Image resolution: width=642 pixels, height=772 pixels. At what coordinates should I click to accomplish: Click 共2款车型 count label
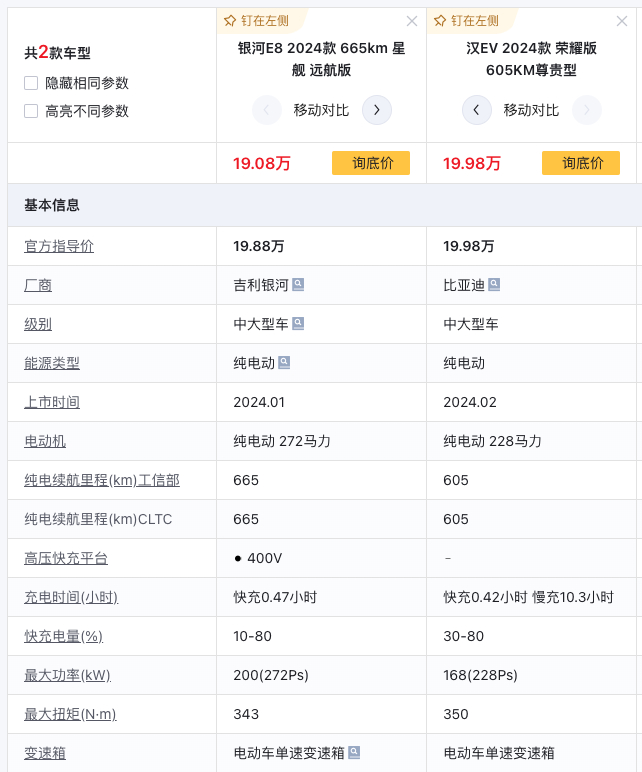[57, 52]
